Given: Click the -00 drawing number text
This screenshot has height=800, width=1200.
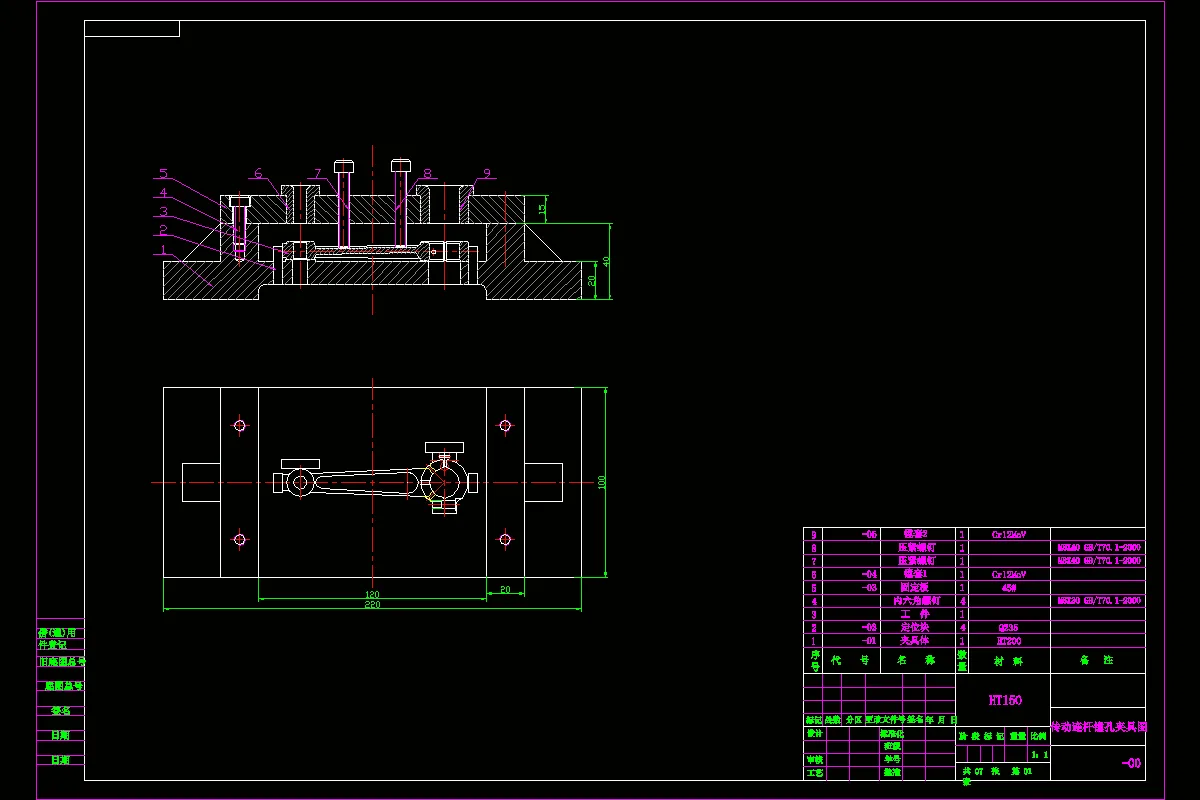Looking at the screenshot, I should click(x=1131, y=763).
